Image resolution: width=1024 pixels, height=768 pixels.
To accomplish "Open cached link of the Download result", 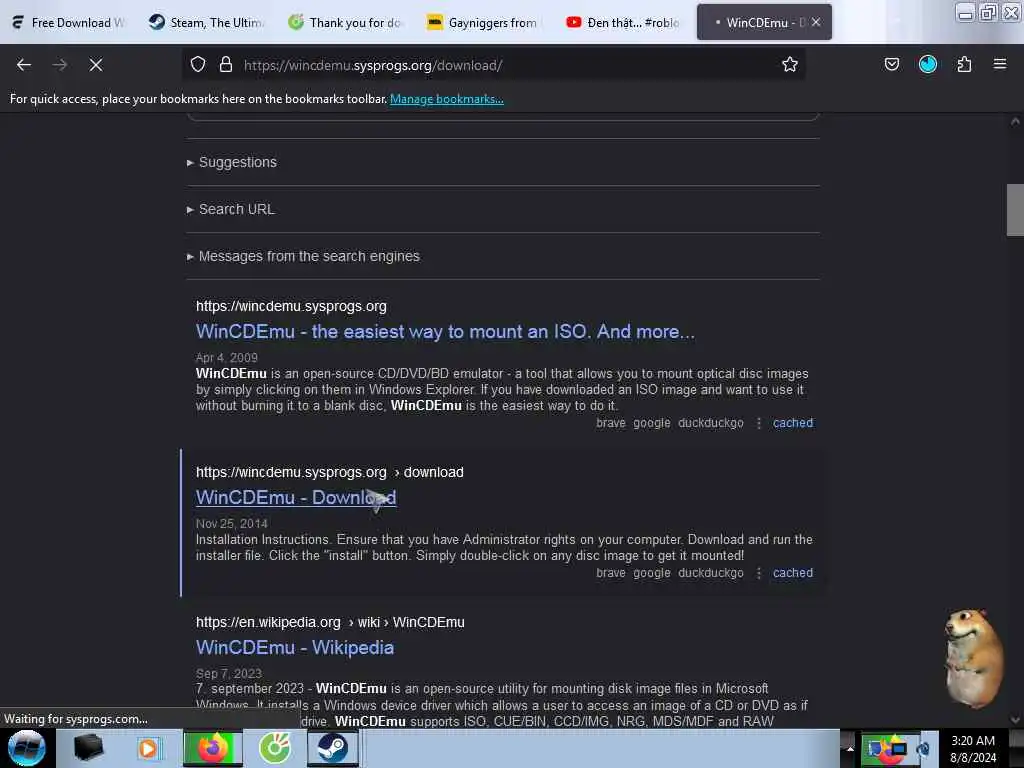I will coord(793,573).
